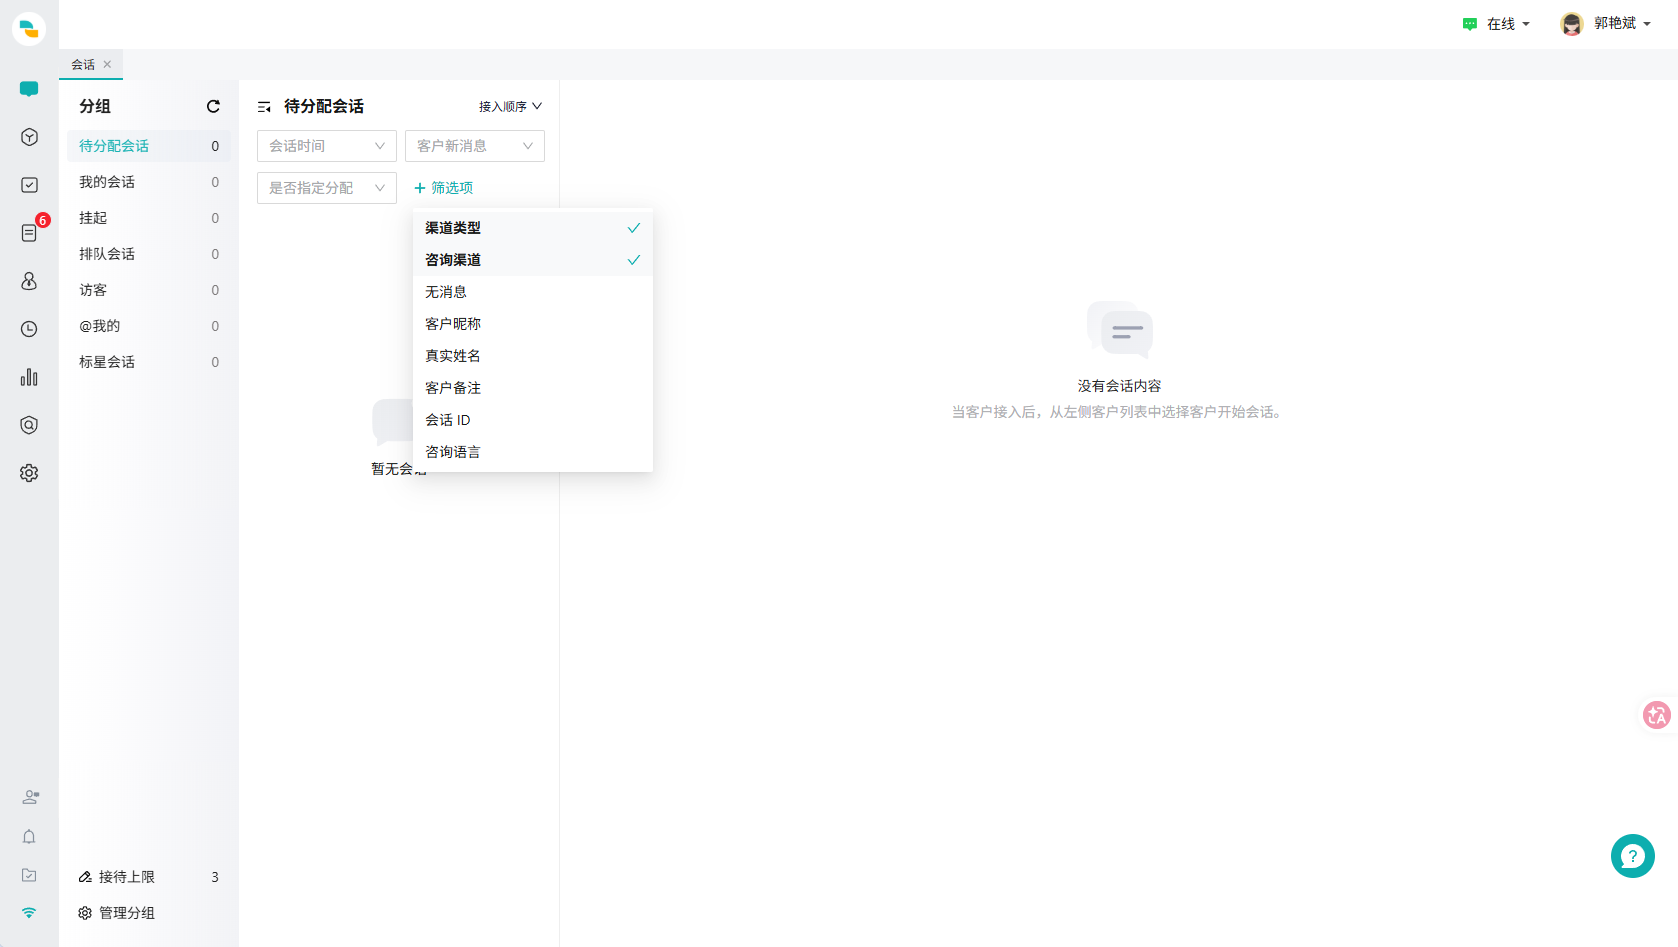Screen dimensions: 1678x947
Task: Select 咨询语言 in filter menu
Action: (x=533, y=452)
